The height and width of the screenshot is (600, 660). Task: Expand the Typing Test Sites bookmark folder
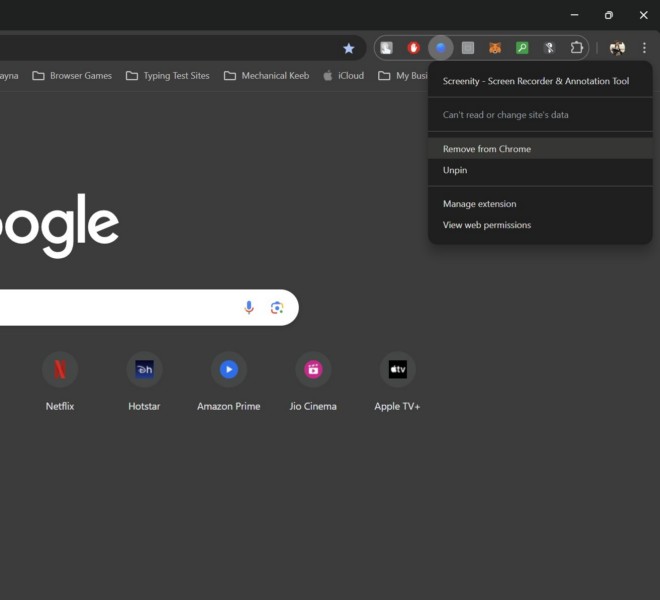click(x=167, y=76)
